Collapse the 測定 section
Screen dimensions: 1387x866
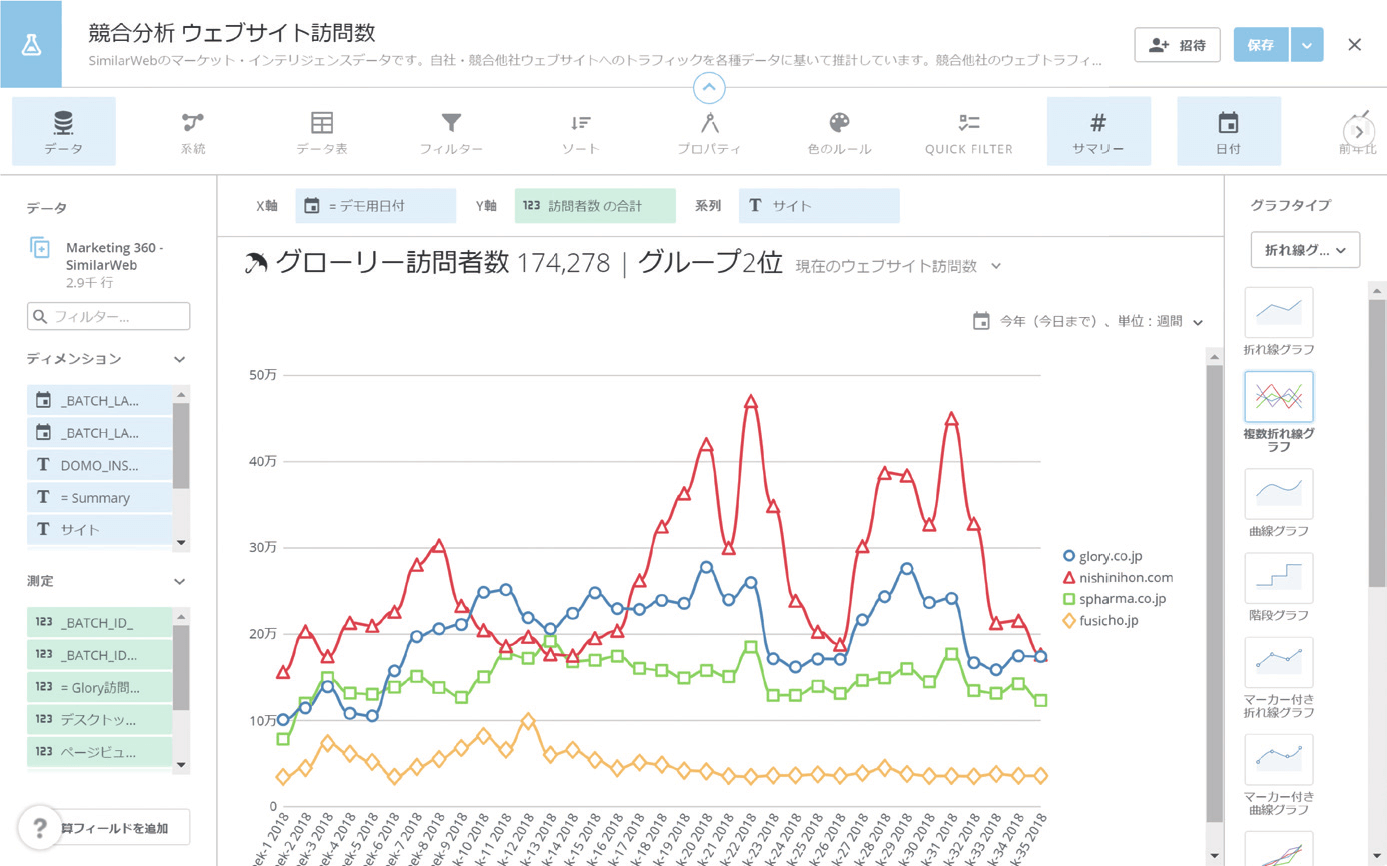pyautogui.click(x=179, y=581)
